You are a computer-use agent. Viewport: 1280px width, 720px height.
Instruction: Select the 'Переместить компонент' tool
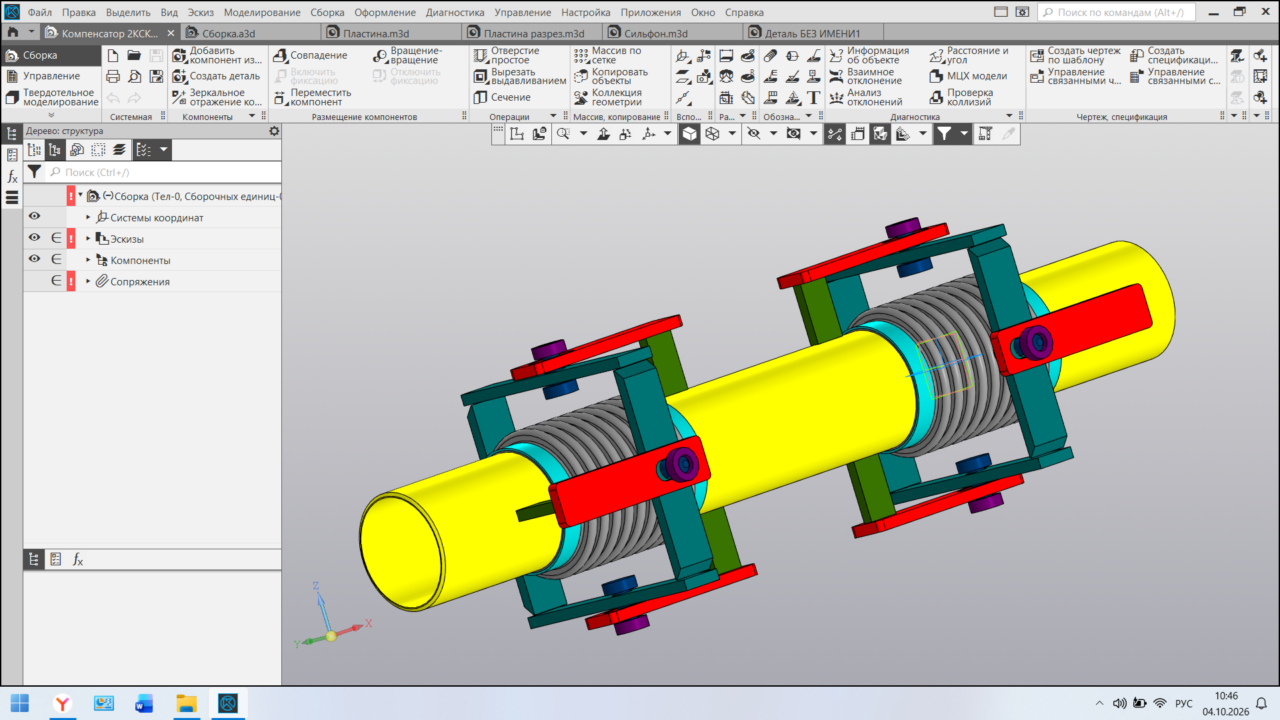pyautogui.click(x=313, y=97)
